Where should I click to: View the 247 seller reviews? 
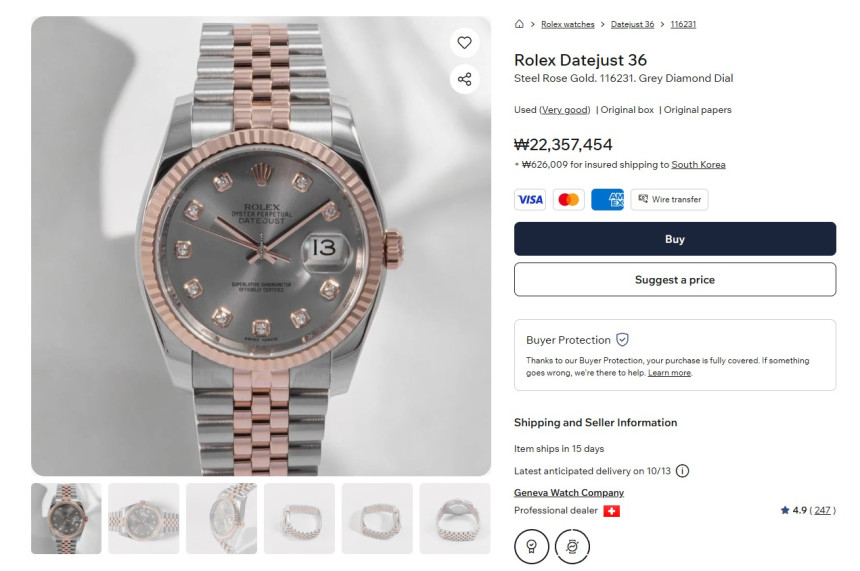coord(823,511)
